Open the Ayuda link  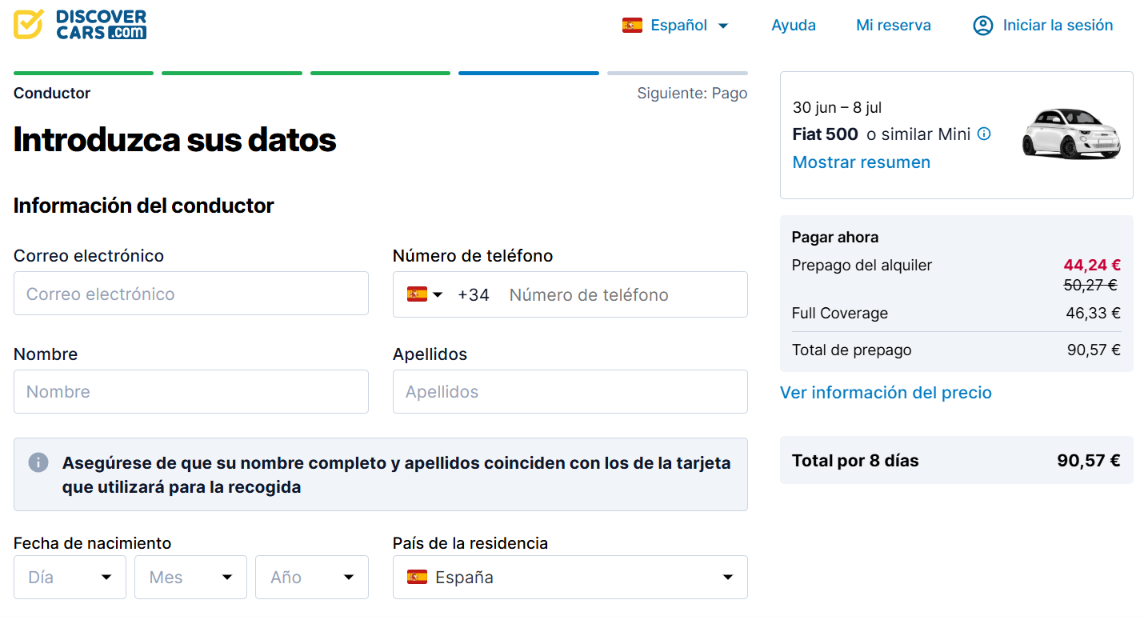[793, 26]
